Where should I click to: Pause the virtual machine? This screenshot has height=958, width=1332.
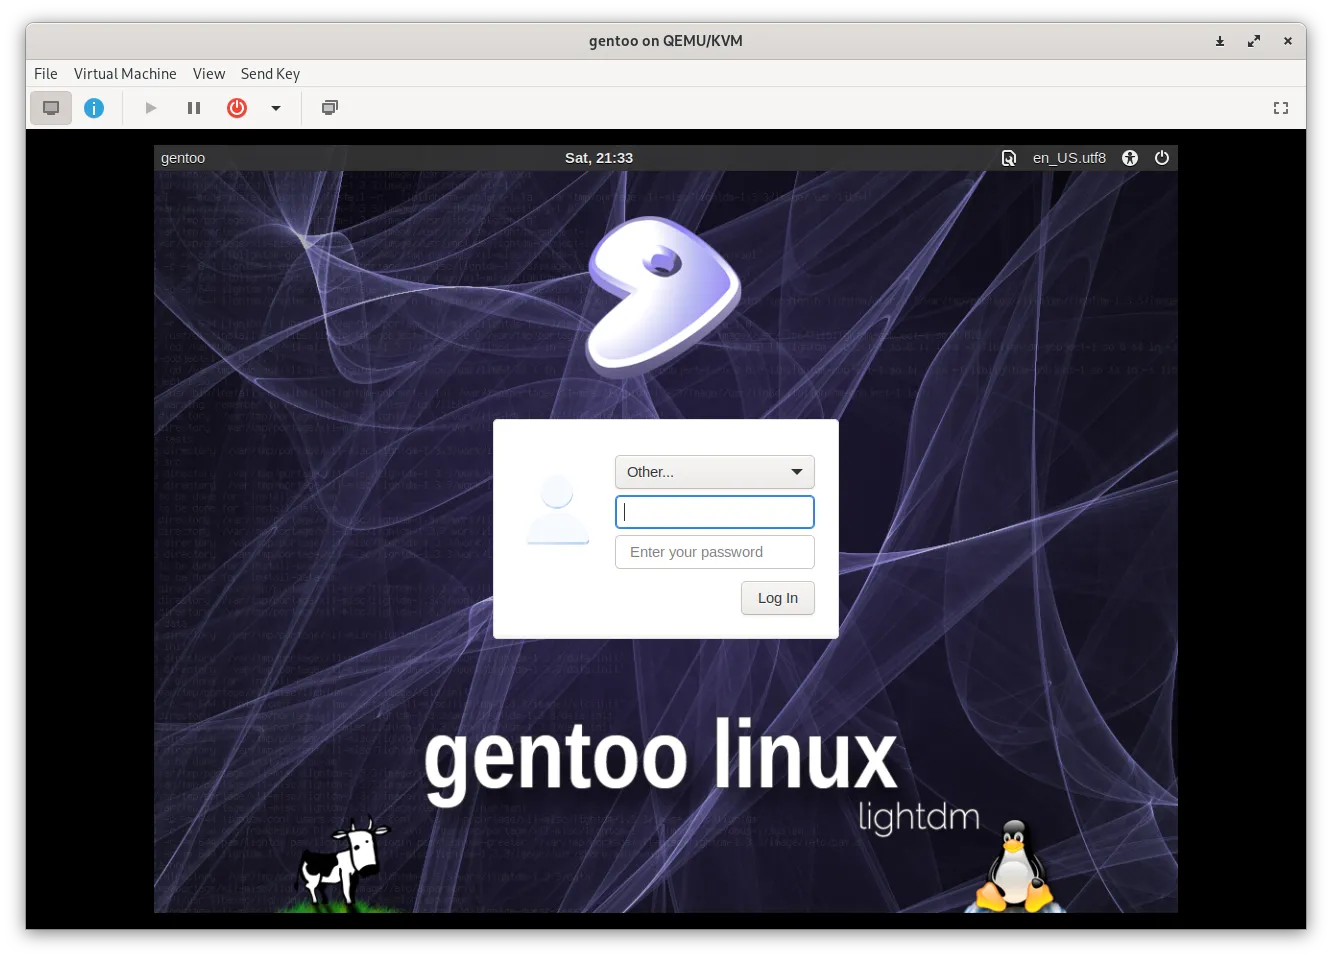click(194, 108)
